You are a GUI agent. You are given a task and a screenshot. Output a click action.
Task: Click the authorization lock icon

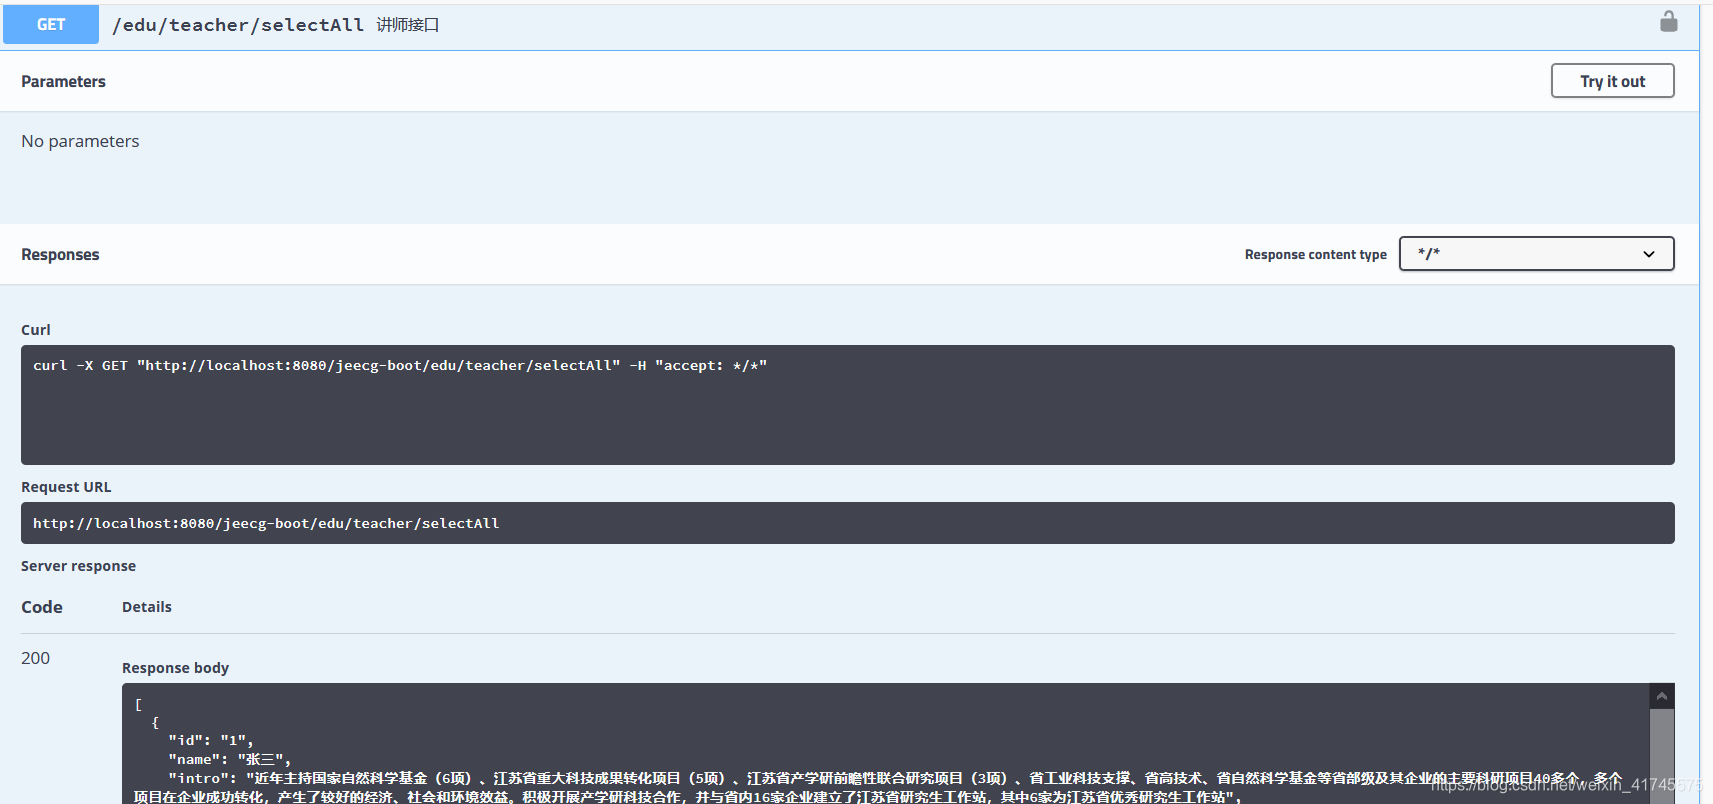[x=1668, y=21]
